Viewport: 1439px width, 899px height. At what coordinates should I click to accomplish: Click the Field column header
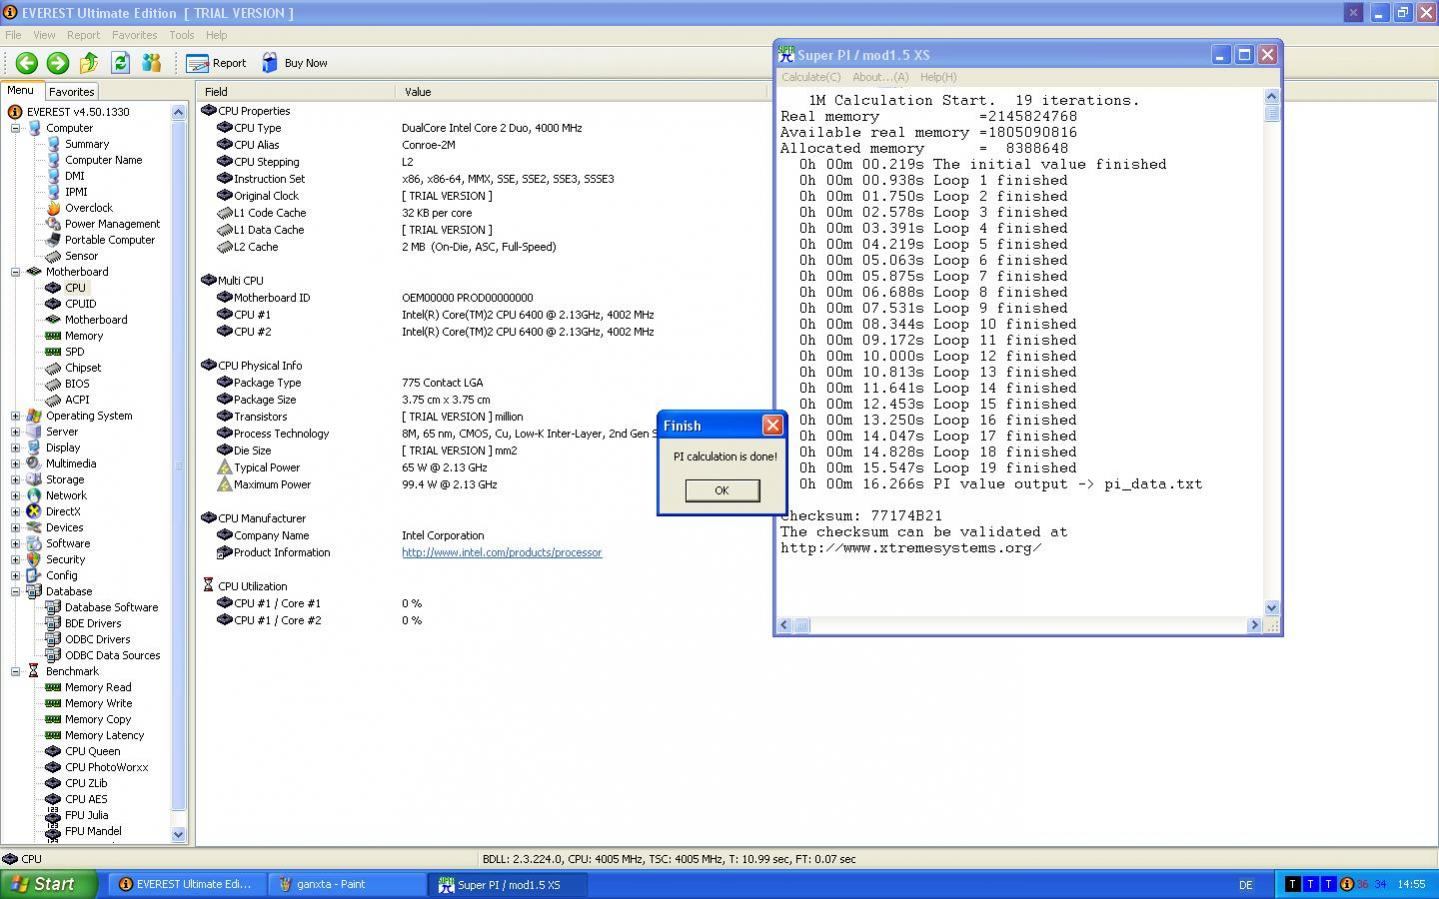click(297, 92)
